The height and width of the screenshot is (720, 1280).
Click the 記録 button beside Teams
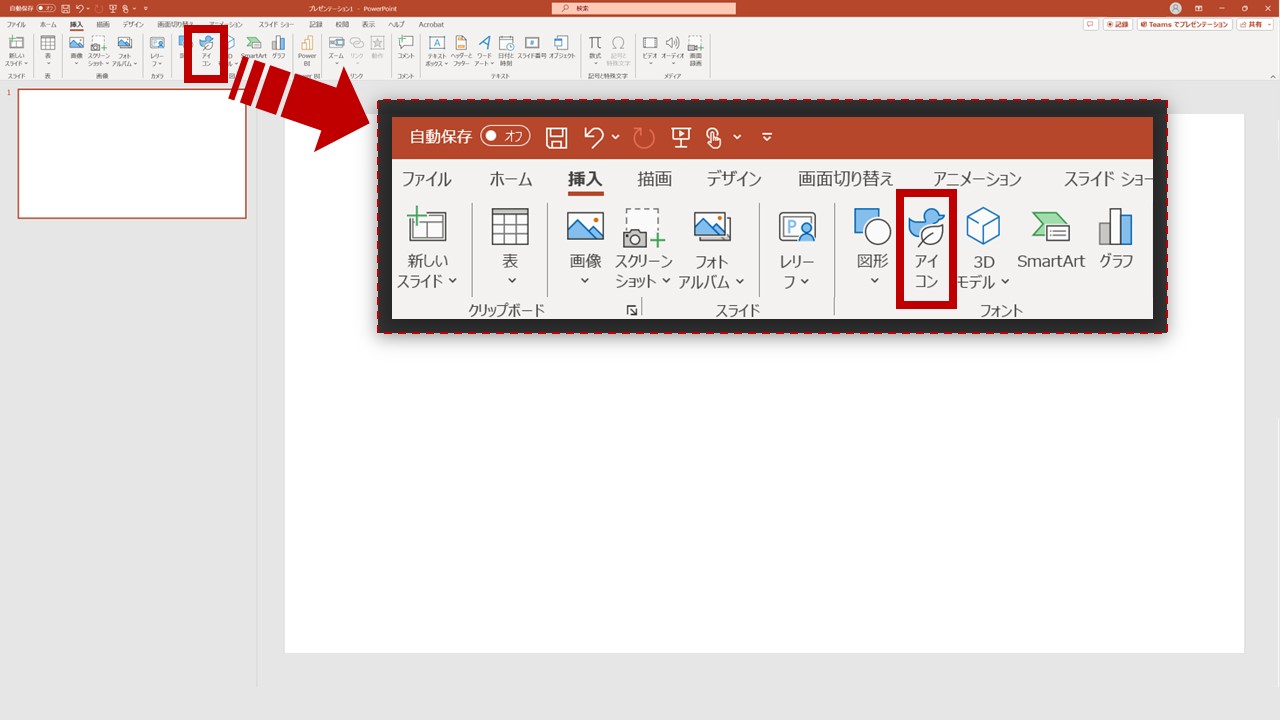click(x=1118, y=24)
